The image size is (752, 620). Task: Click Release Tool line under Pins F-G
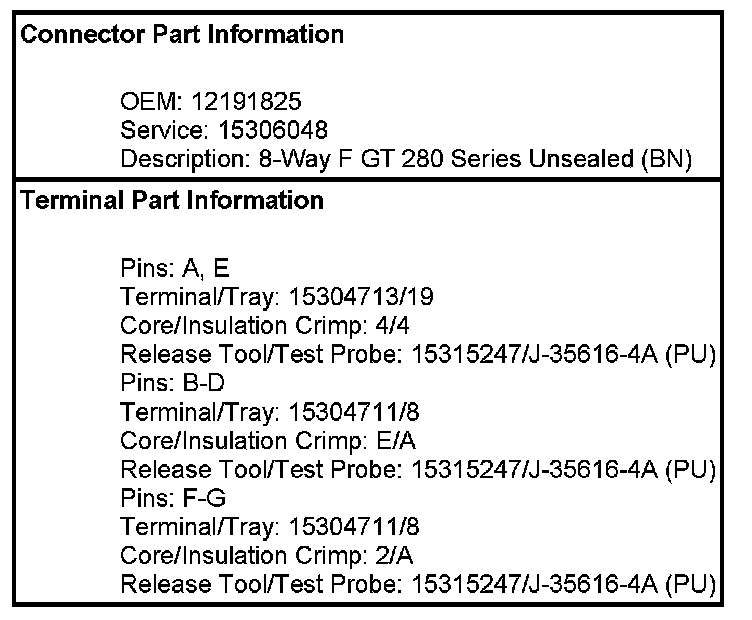coord(417,584)
